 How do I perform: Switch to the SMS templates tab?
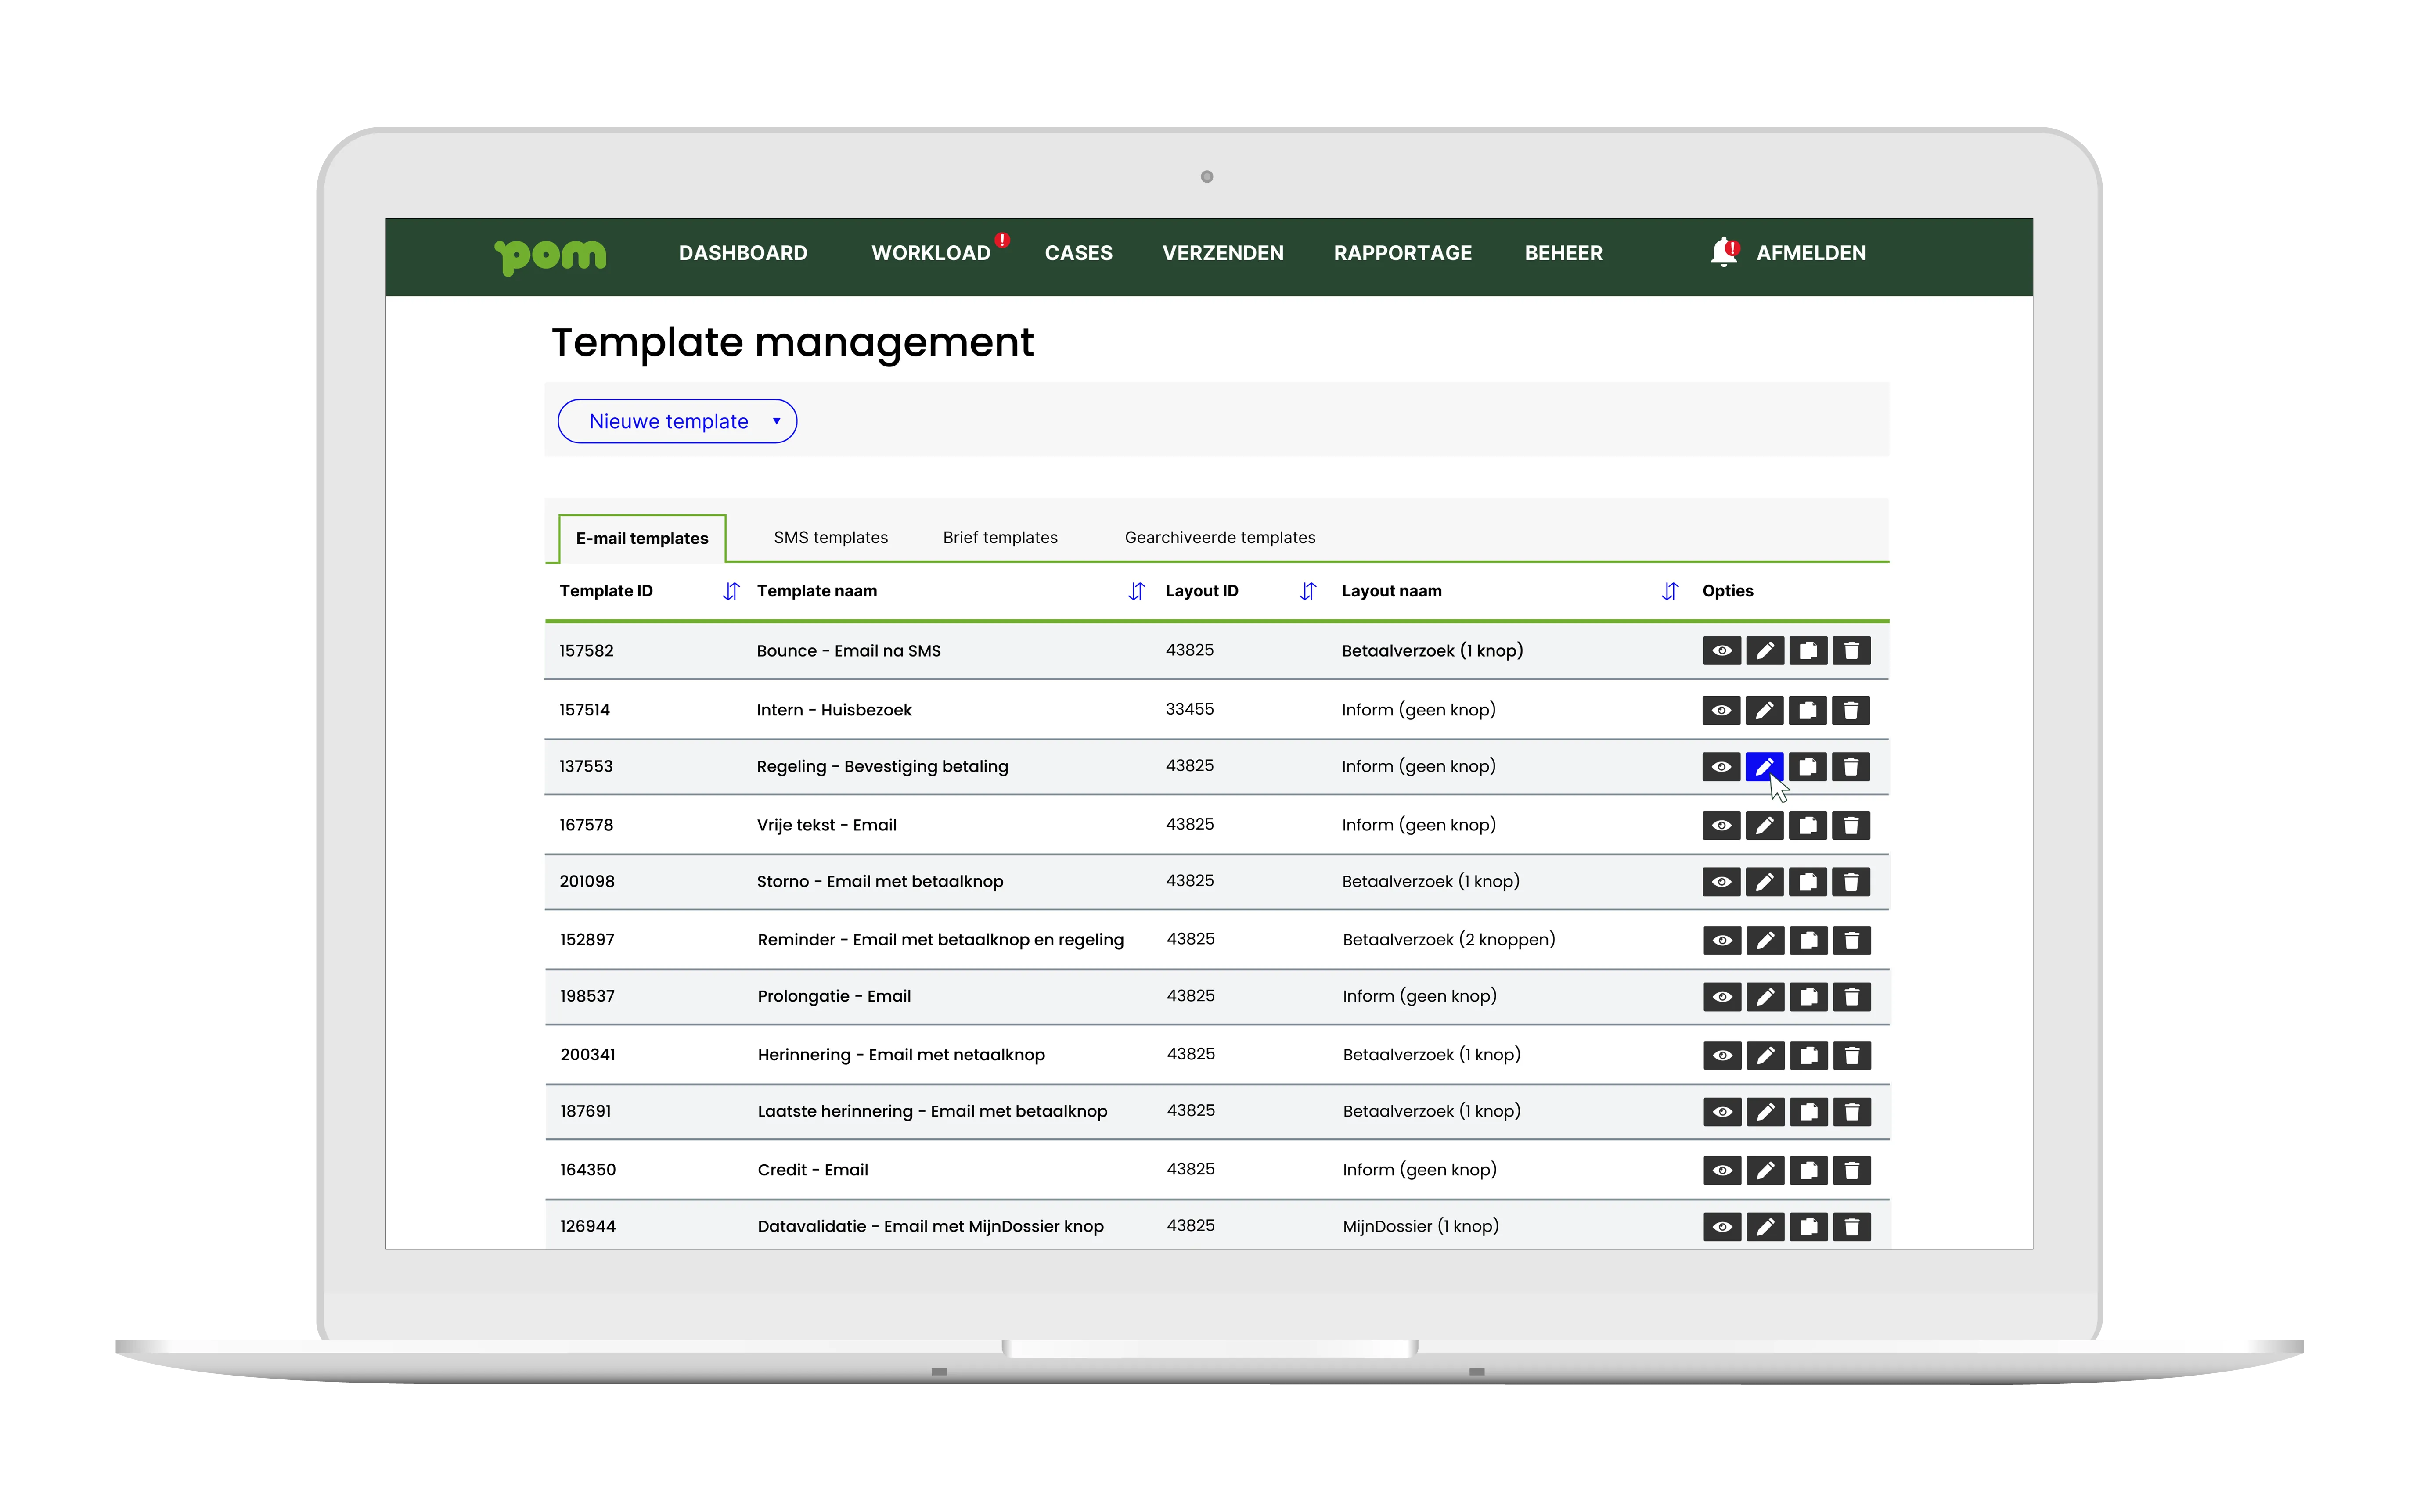(x=831, y=538)
